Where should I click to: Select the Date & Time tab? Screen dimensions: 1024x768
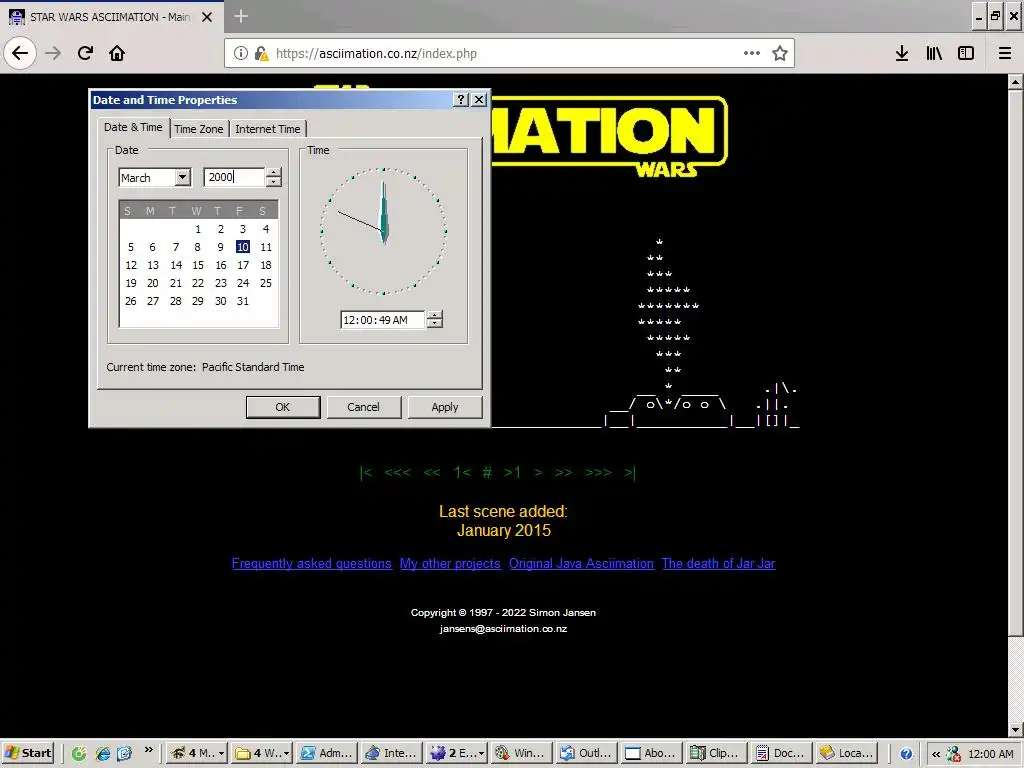point(133,127)
